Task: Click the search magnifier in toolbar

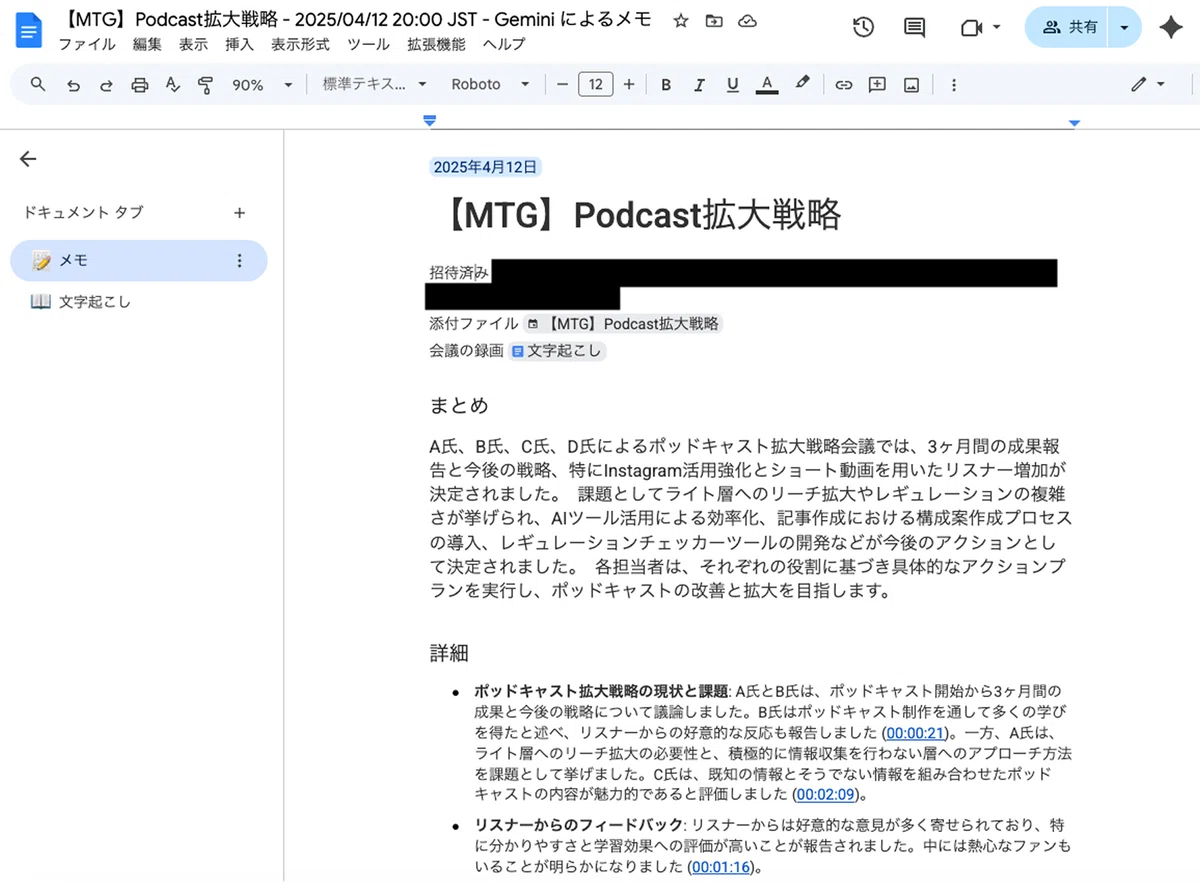Action: (38, 85)
